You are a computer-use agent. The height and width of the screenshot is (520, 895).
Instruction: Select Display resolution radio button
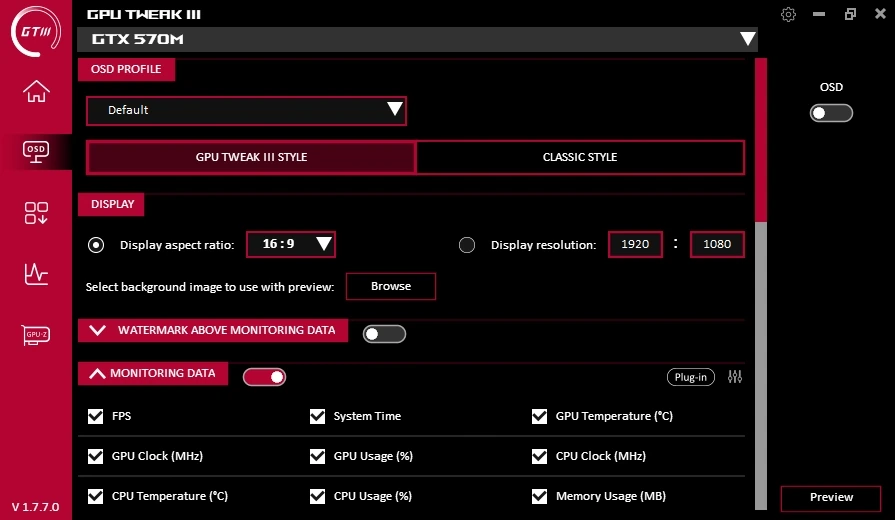[467, 245]
